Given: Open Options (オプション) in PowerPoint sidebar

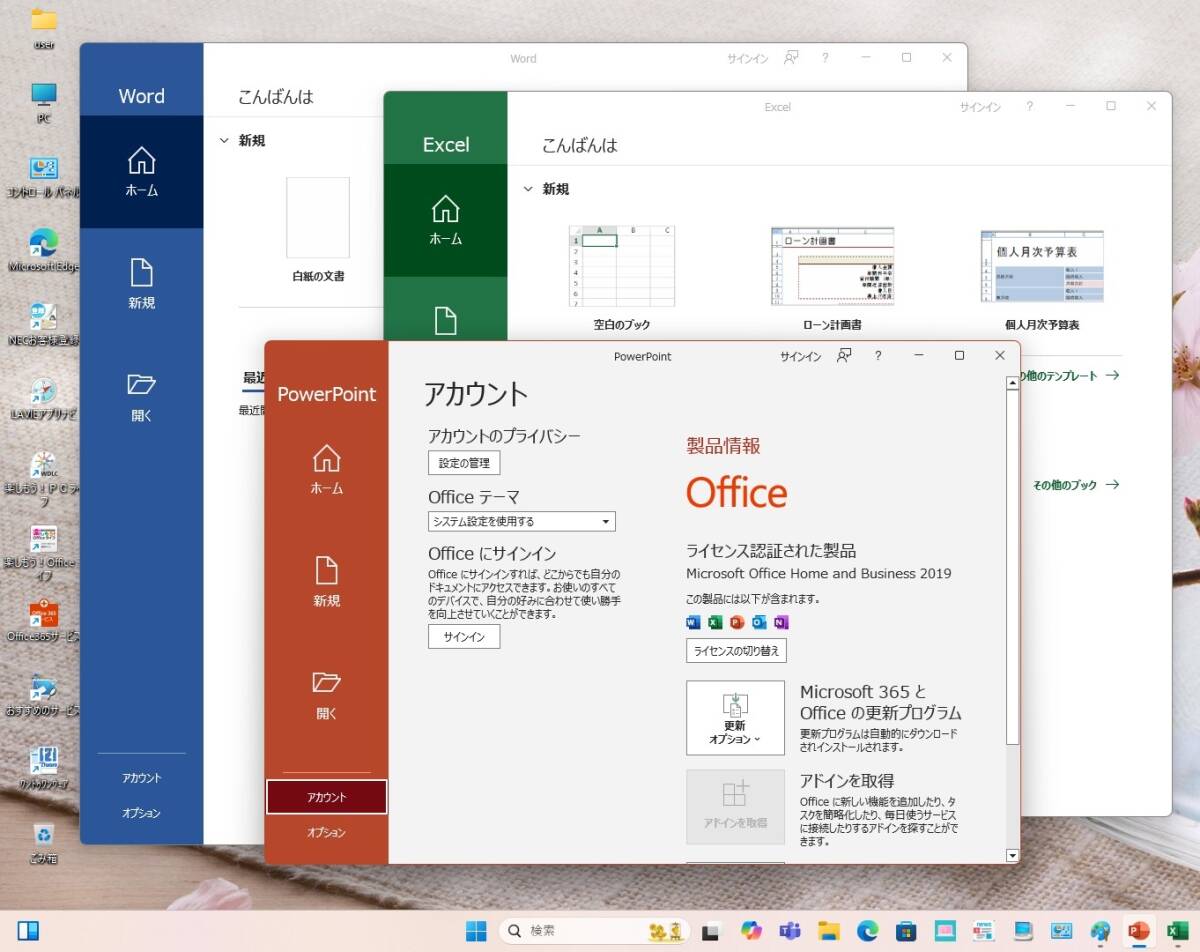Looking at the screenshot, I should (x=326, y=832).
